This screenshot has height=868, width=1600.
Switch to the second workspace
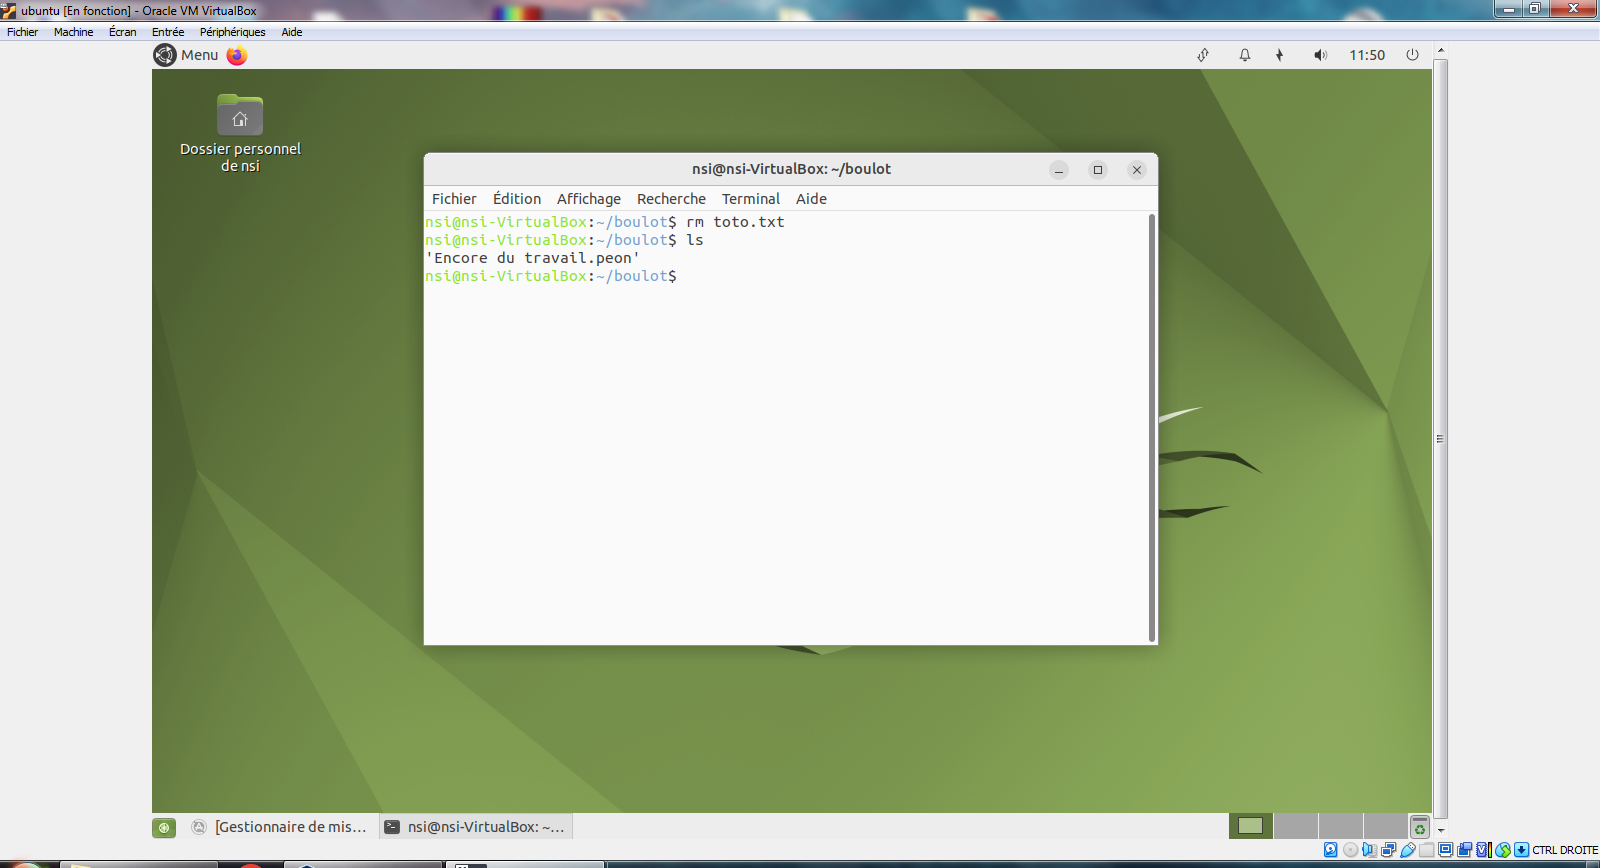(1295, 826)
